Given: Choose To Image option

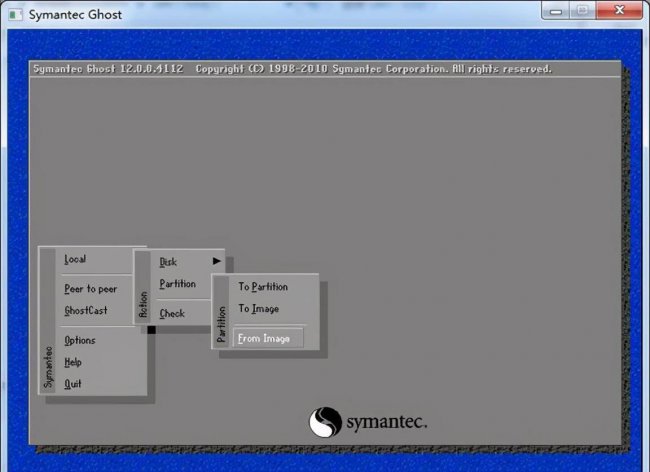Looking at the screenshot, I should pyautogui.click(x=258, y=309).
